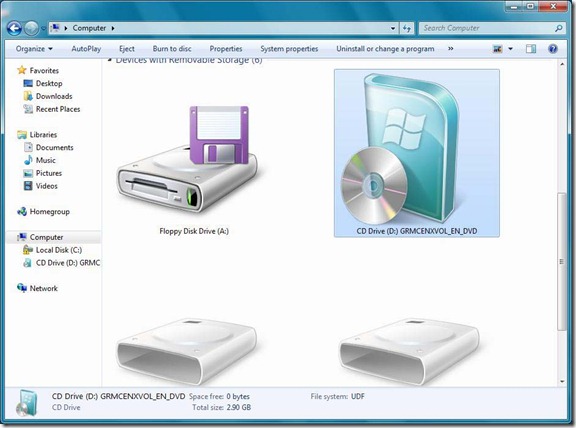The height and width of the screenshot is (428, 576).
Task: Click the Homegroup icon
Action: click(22, 212)
